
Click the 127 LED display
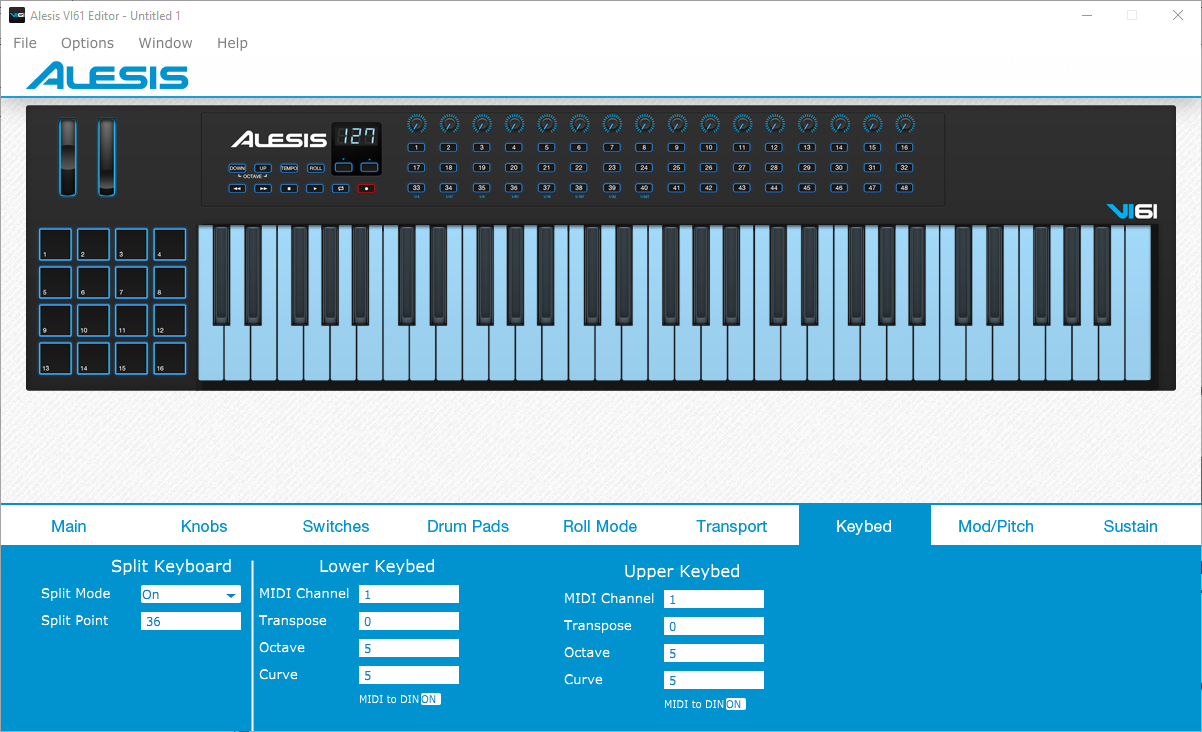coord(356,137)
